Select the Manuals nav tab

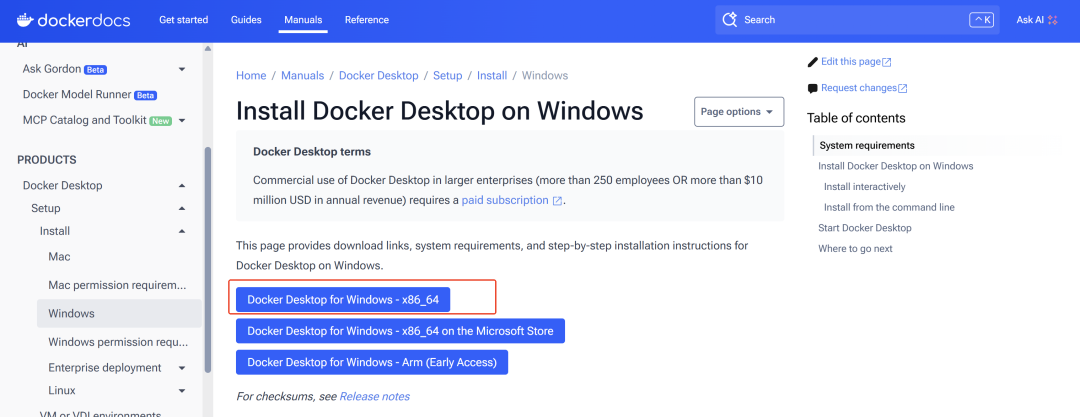[304, 20]
